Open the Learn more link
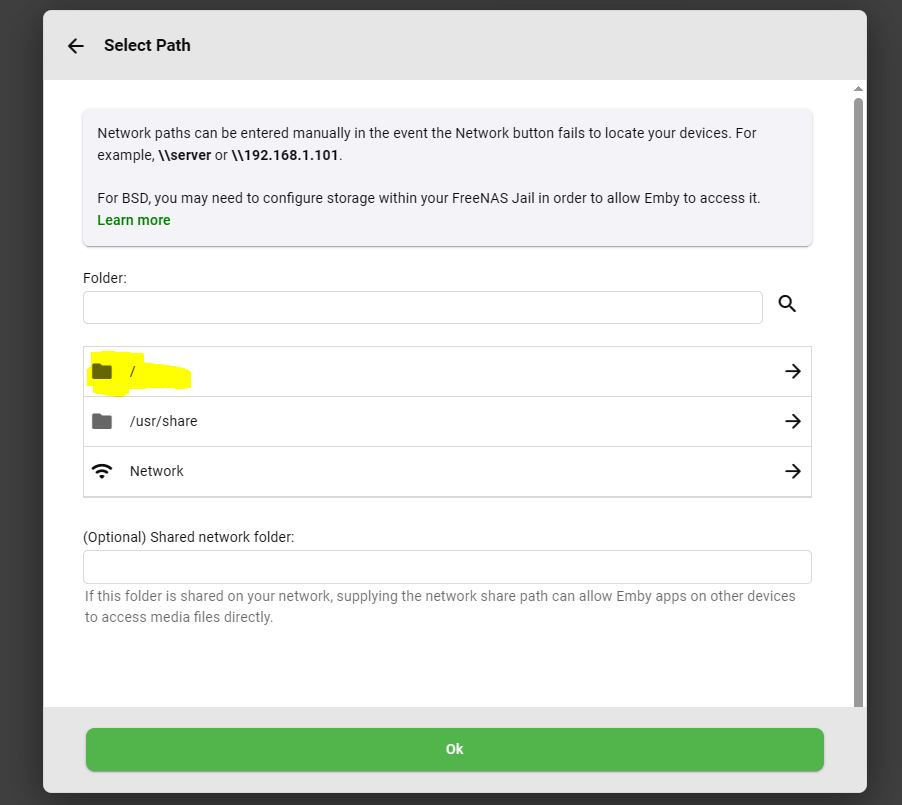This screenshot has height=805, width=902. [x=133, y=220]
